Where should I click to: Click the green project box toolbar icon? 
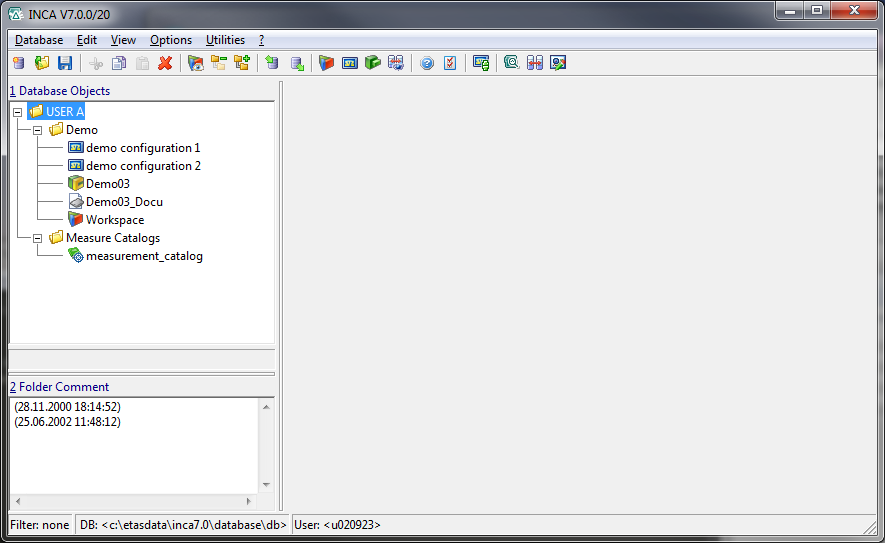373,63
